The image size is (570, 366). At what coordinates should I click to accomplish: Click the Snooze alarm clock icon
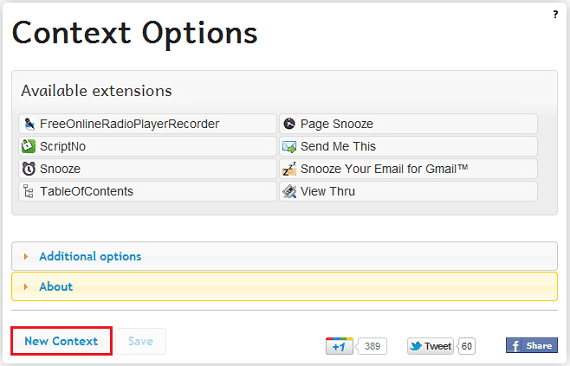pyautogui.click(x=28, y=169)
